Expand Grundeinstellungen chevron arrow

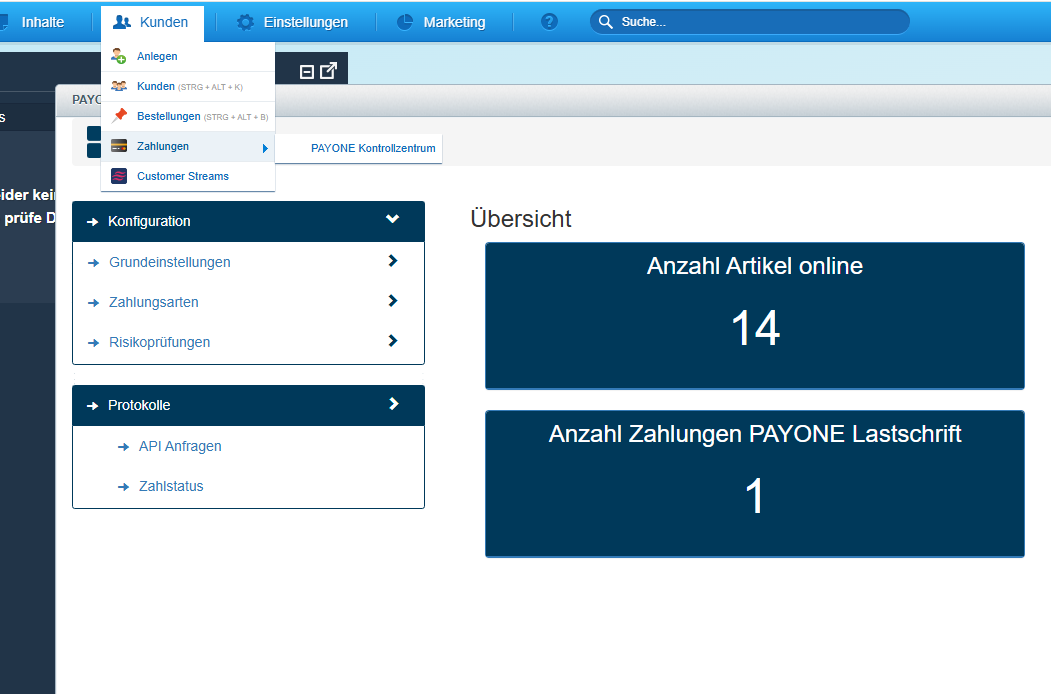393,261
